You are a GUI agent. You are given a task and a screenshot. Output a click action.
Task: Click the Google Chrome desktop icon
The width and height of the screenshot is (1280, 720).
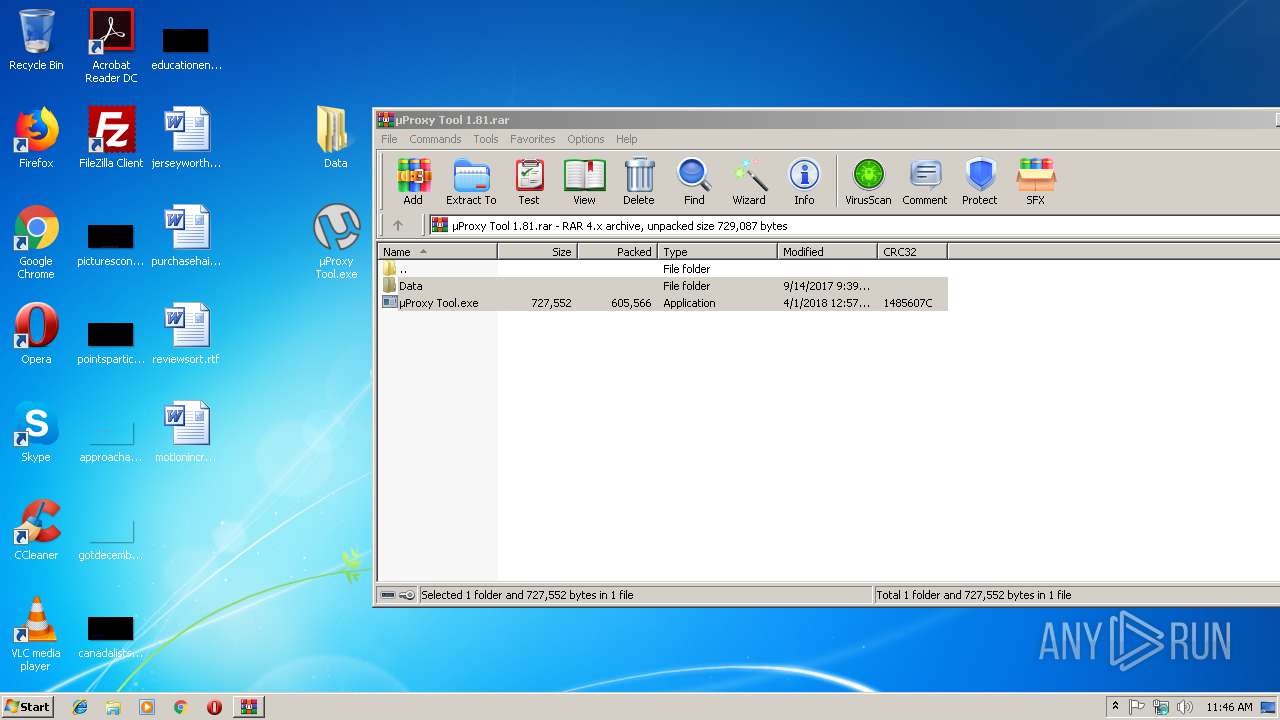[36, 242]
